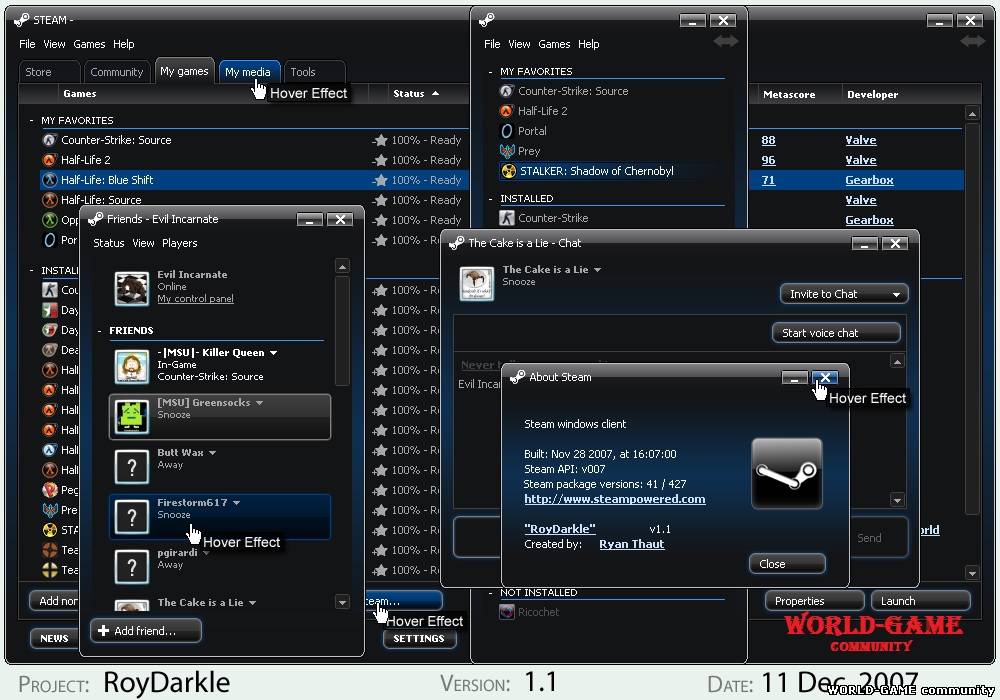Viewport: 1000px width, 700px height.
Task: Click the NEWS button in main window
Action: tap(54, 638)
